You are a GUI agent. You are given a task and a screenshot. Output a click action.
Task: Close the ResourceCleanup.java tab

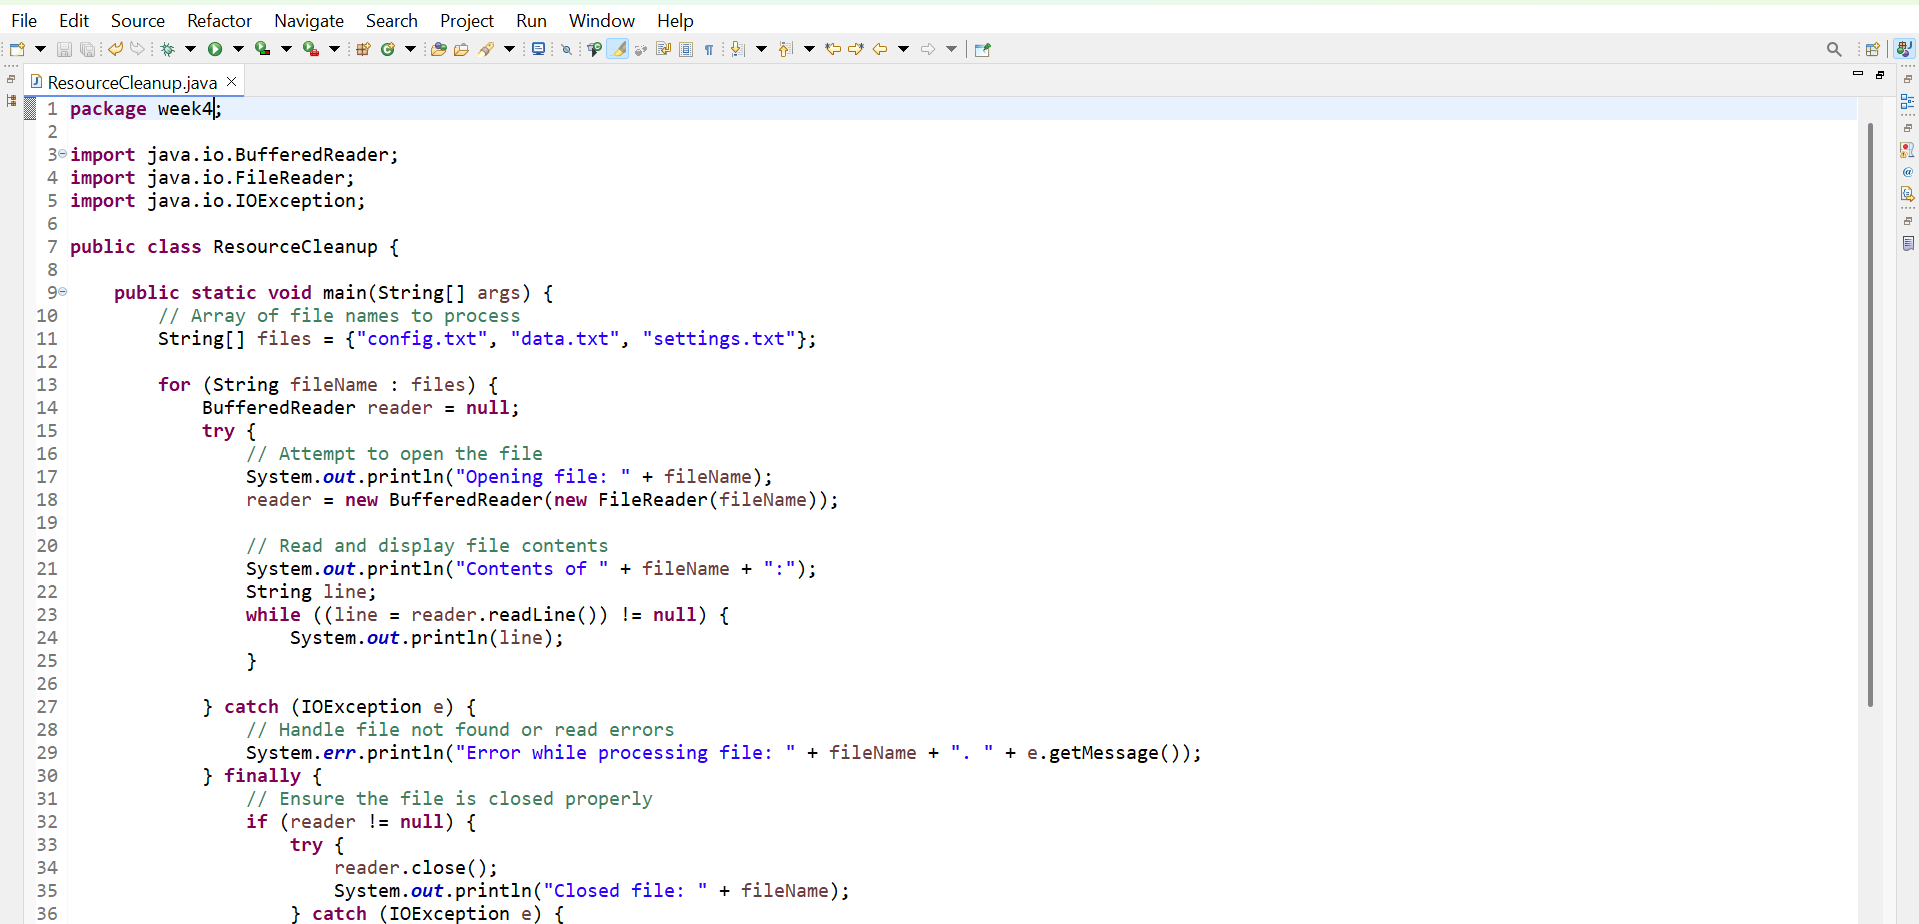coord(232,81)
